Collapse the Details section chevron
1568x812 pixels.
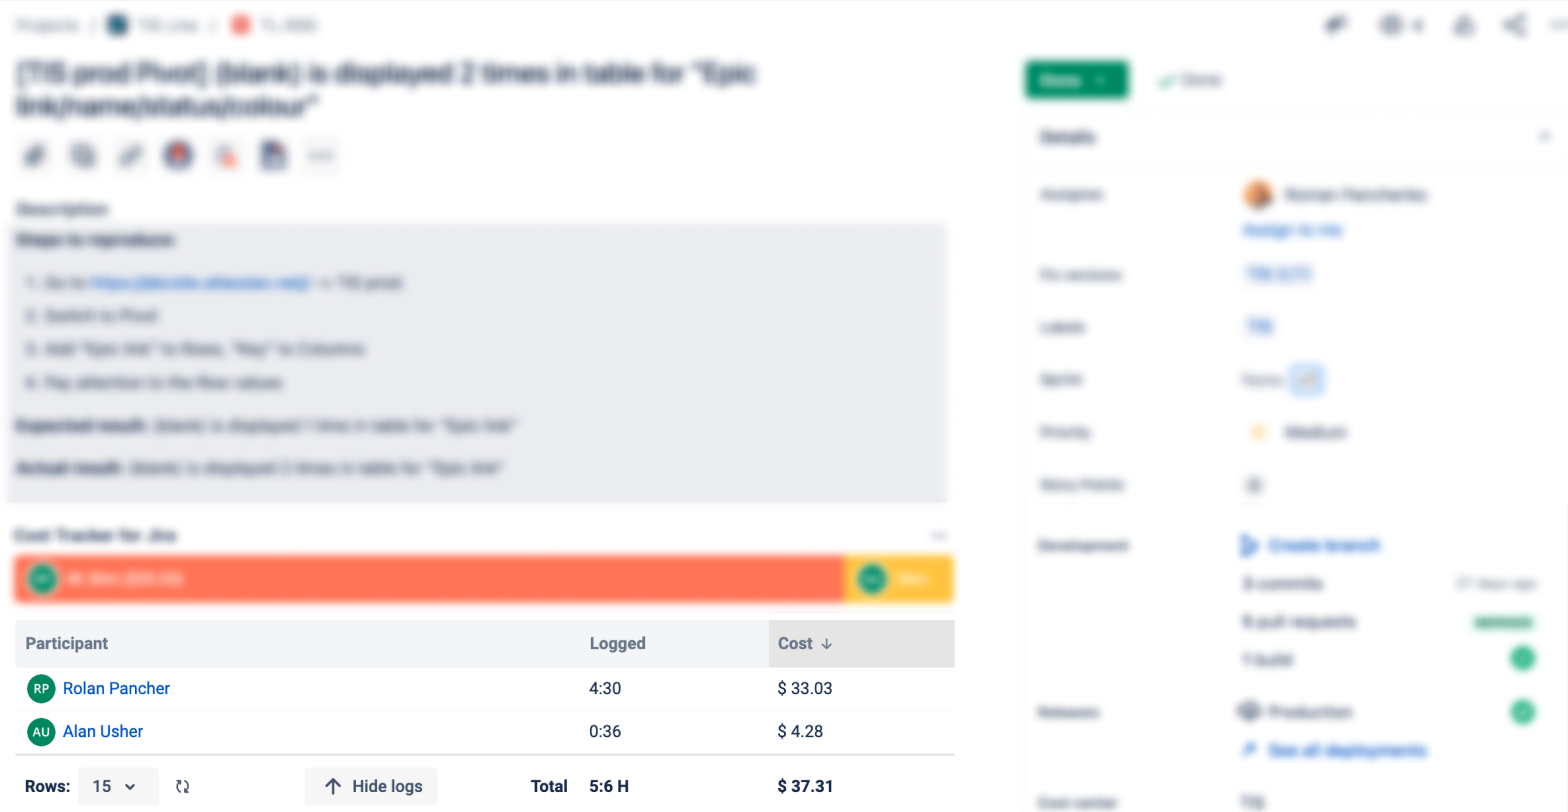(x=1545, y=137)
